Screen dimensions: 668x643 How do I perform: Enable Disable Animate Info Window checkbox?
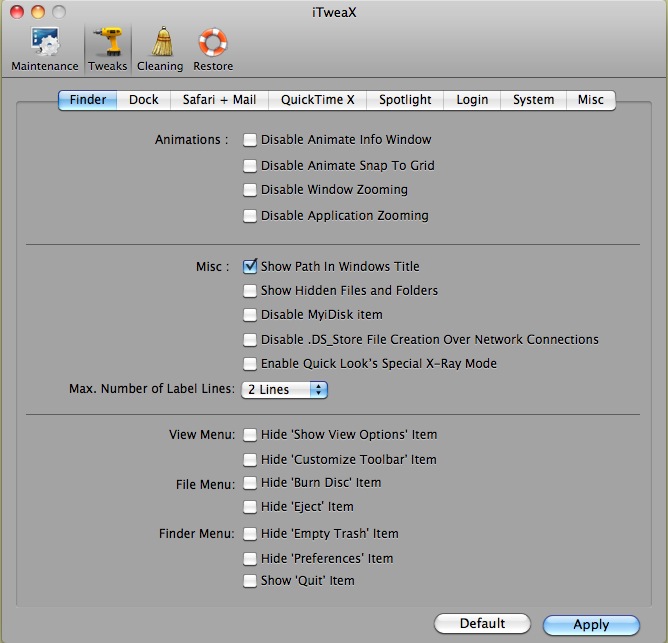[250, 140]
